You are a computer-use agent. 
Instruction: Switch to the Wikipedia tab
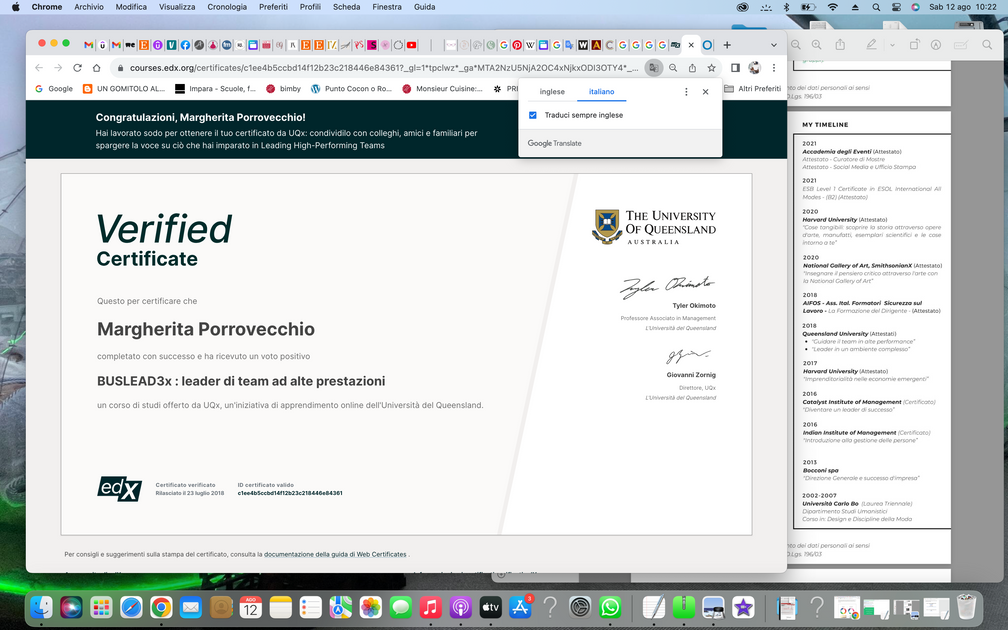pyautogui.click(x=530, y=45)
